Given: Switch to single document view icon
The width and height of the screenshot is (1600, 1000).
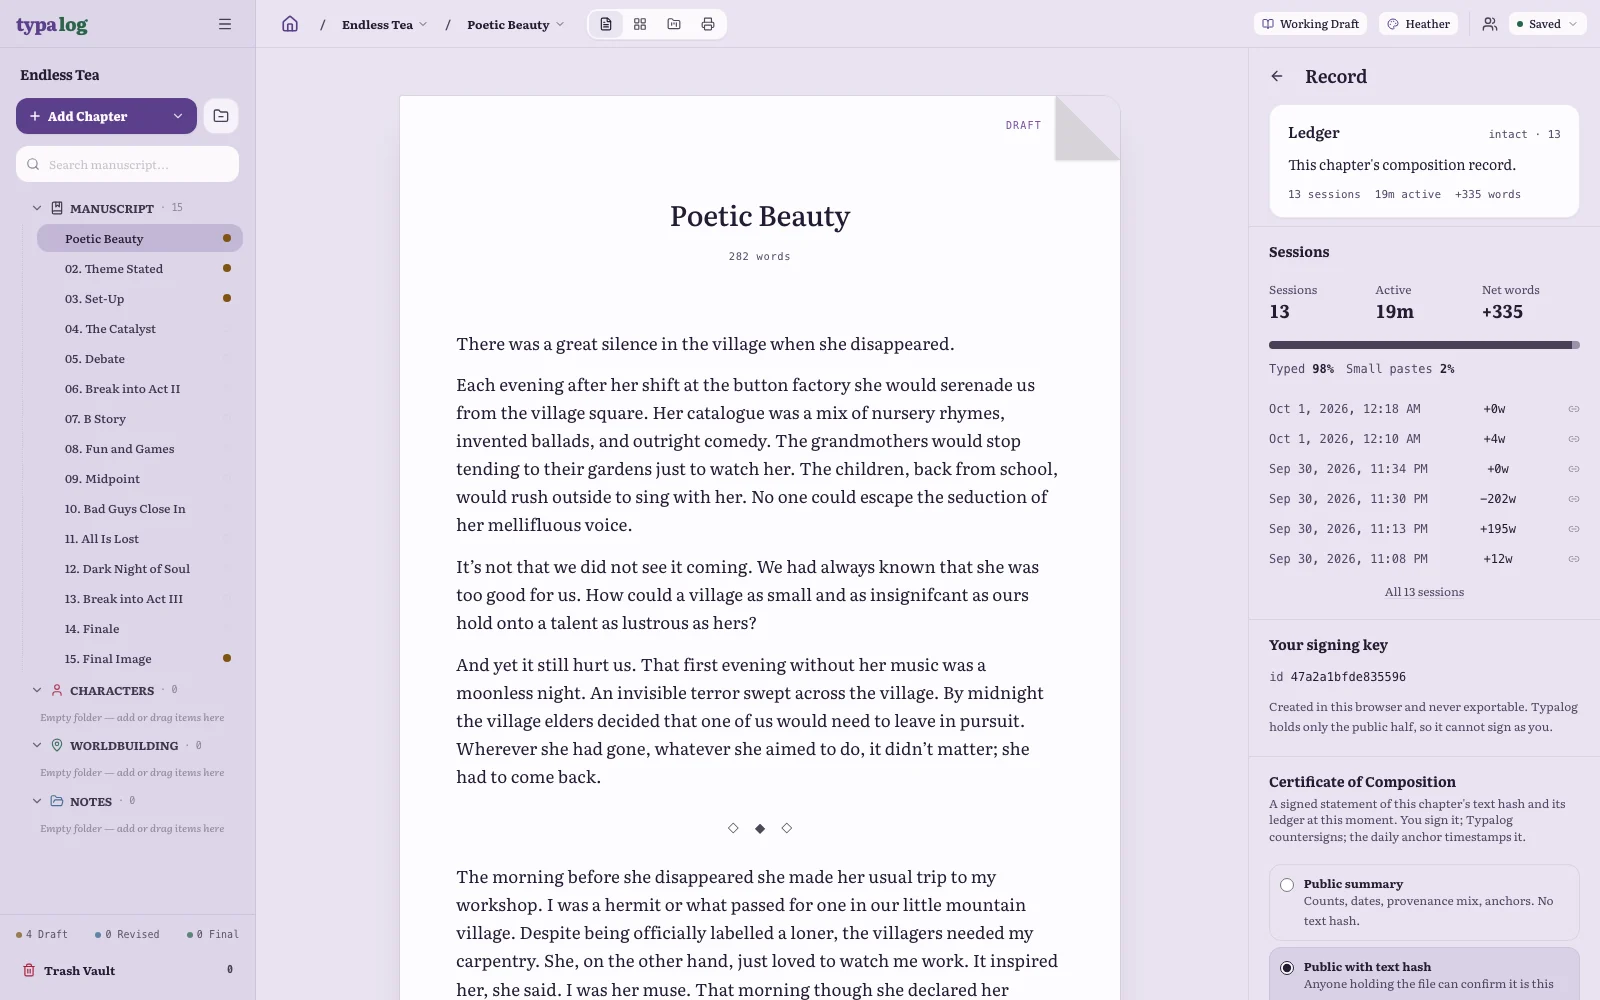Looking at the screenshot, I should pyautogui.click(x=606, y=24).
